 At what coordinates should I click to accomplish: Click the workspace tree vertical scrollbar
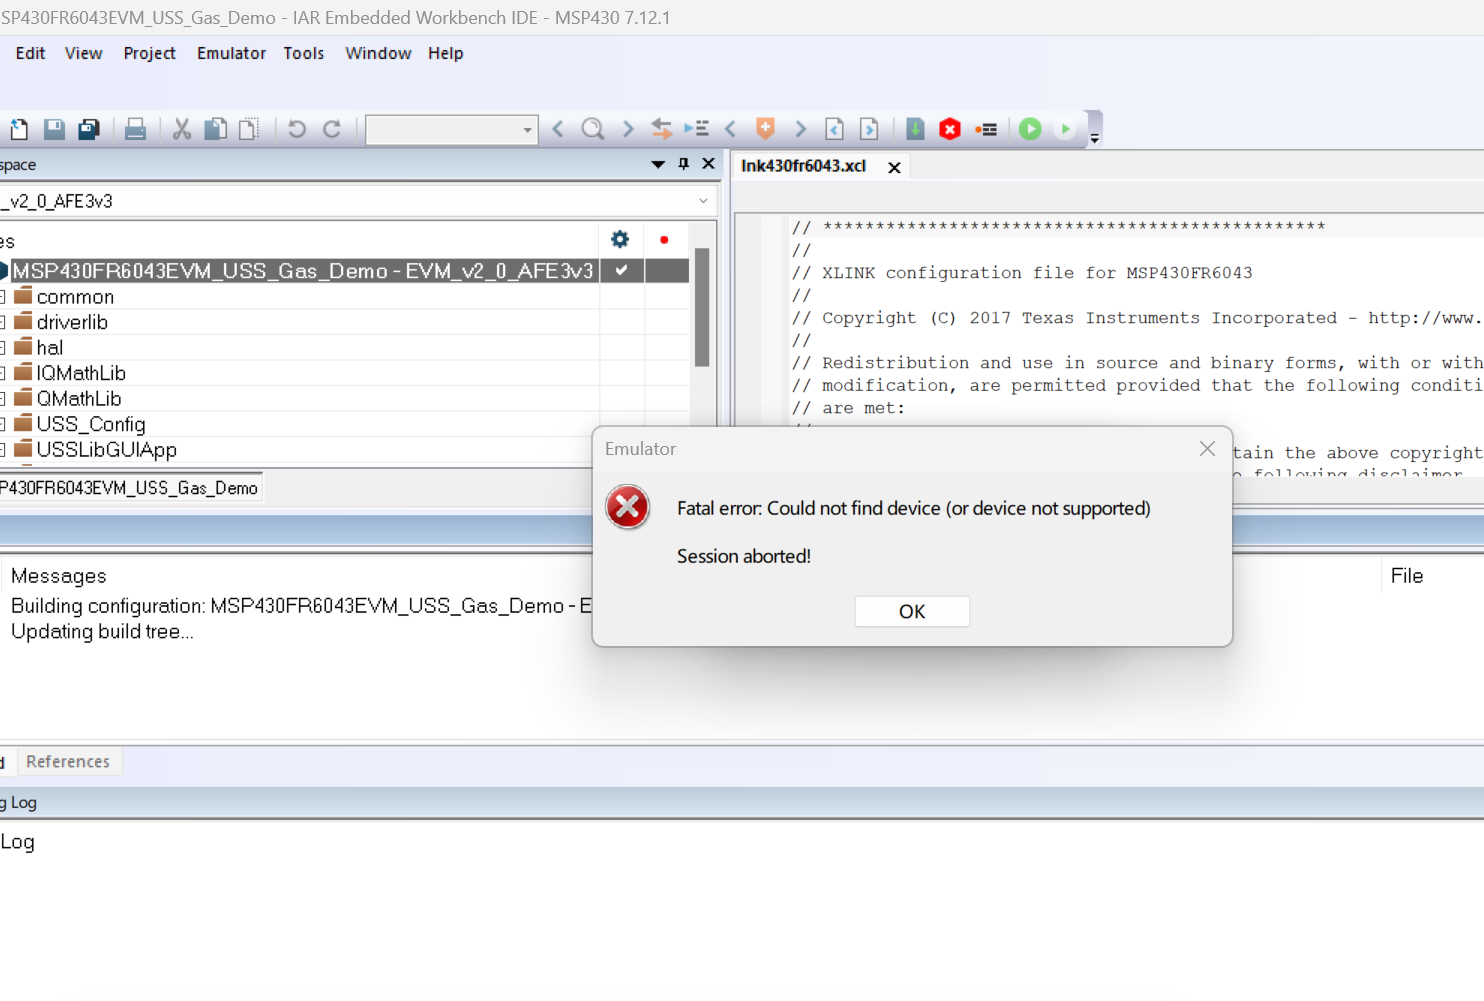click(702, 306)
